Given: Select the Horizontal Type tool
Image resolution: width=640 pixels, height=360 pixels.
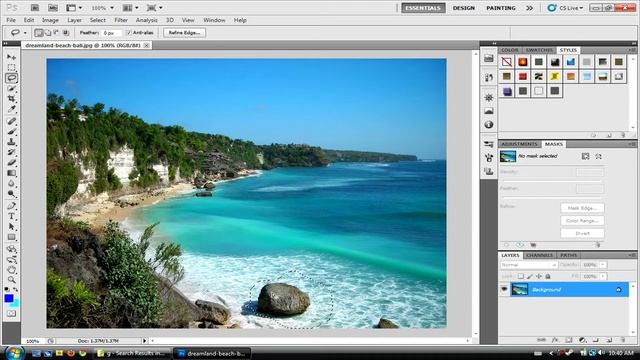Looking at the screenshot, I should pos(11,216).
